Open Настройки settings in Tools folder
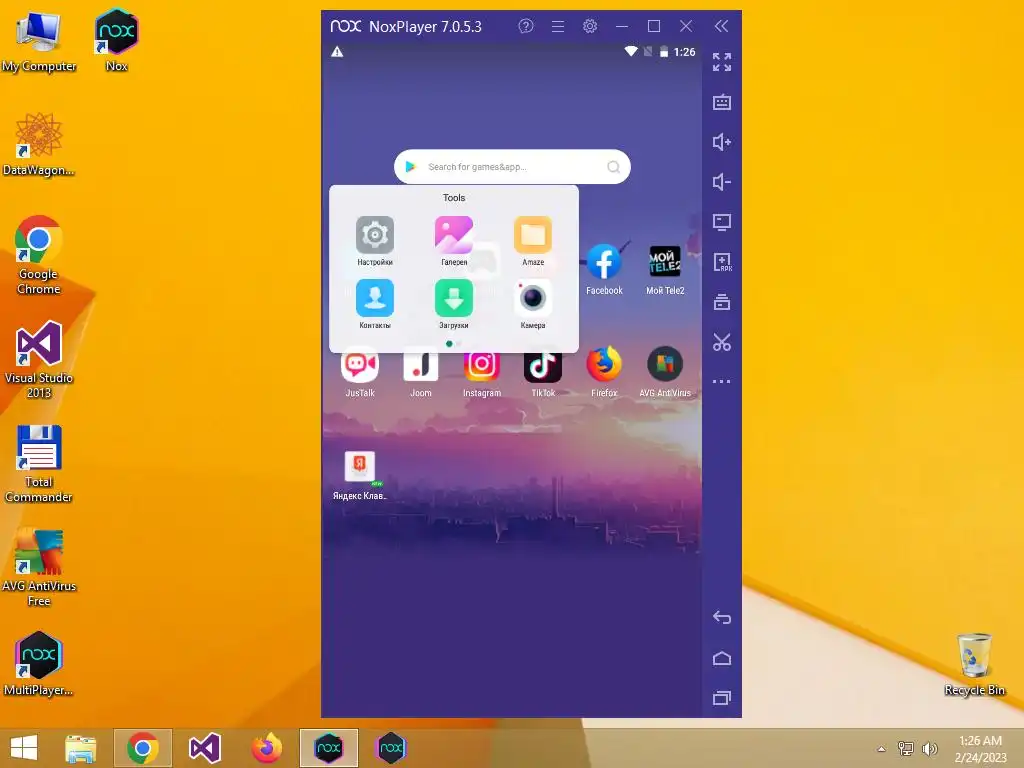Image resolution: width=1024 pixels, height=768 pixels. (375, 240)
